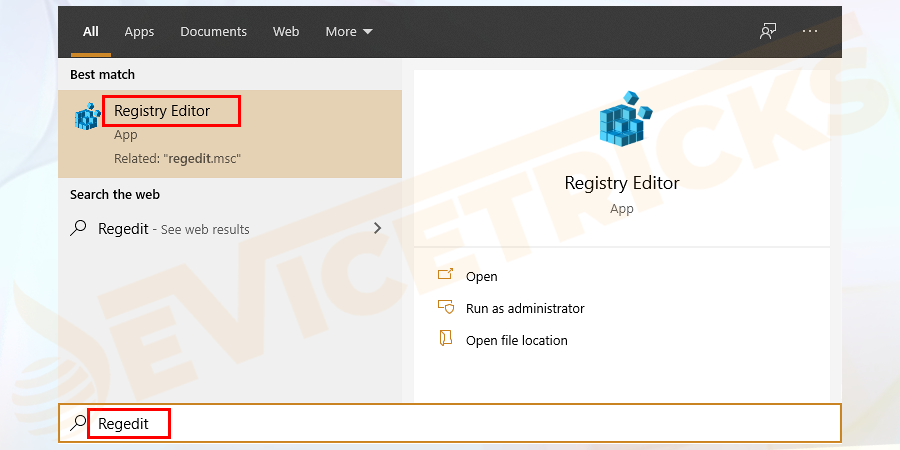Viewport: 900px width, 450px height.
Task: Switch to the All tab
Action: point(91,32)
